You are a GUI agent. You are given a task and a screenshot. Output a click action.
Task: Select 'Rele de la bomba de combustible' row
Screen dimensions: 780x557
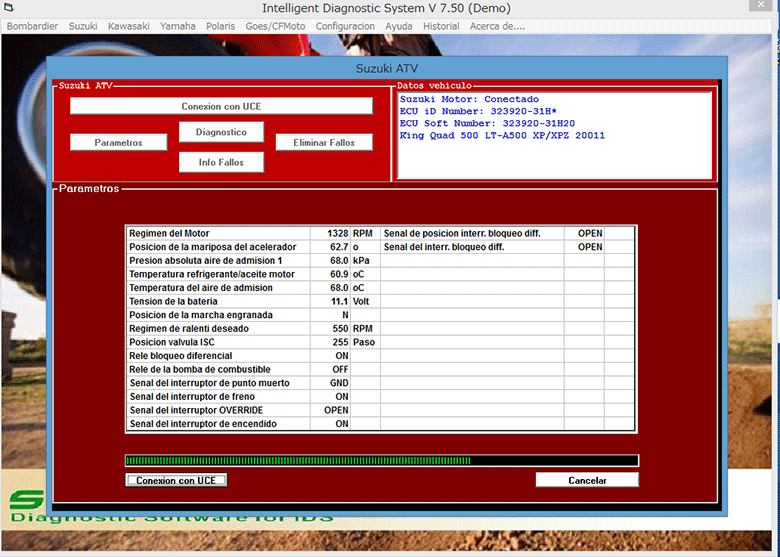(x=219, y=369)
